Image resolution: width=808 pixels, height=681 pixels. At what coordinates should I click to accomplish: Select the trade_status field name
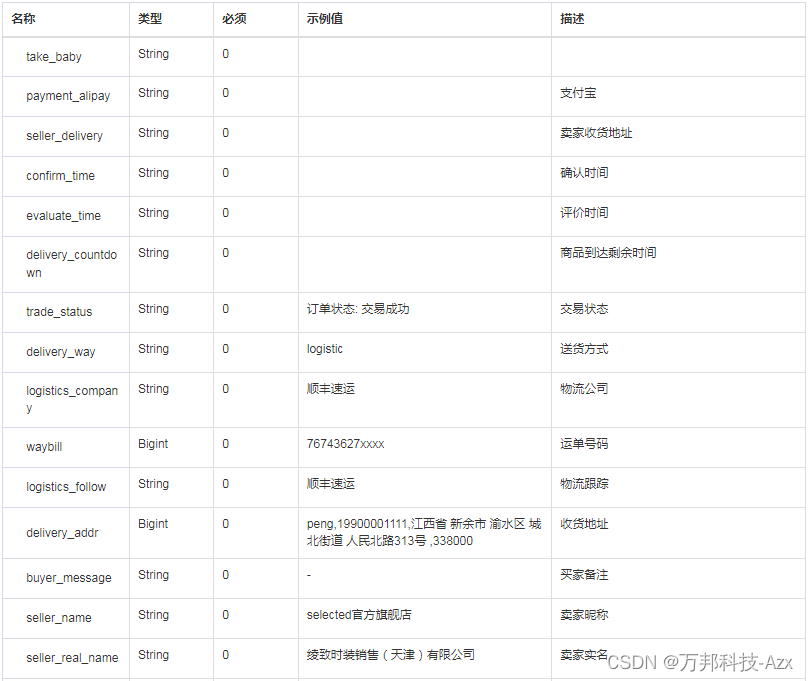coord(59,312)
